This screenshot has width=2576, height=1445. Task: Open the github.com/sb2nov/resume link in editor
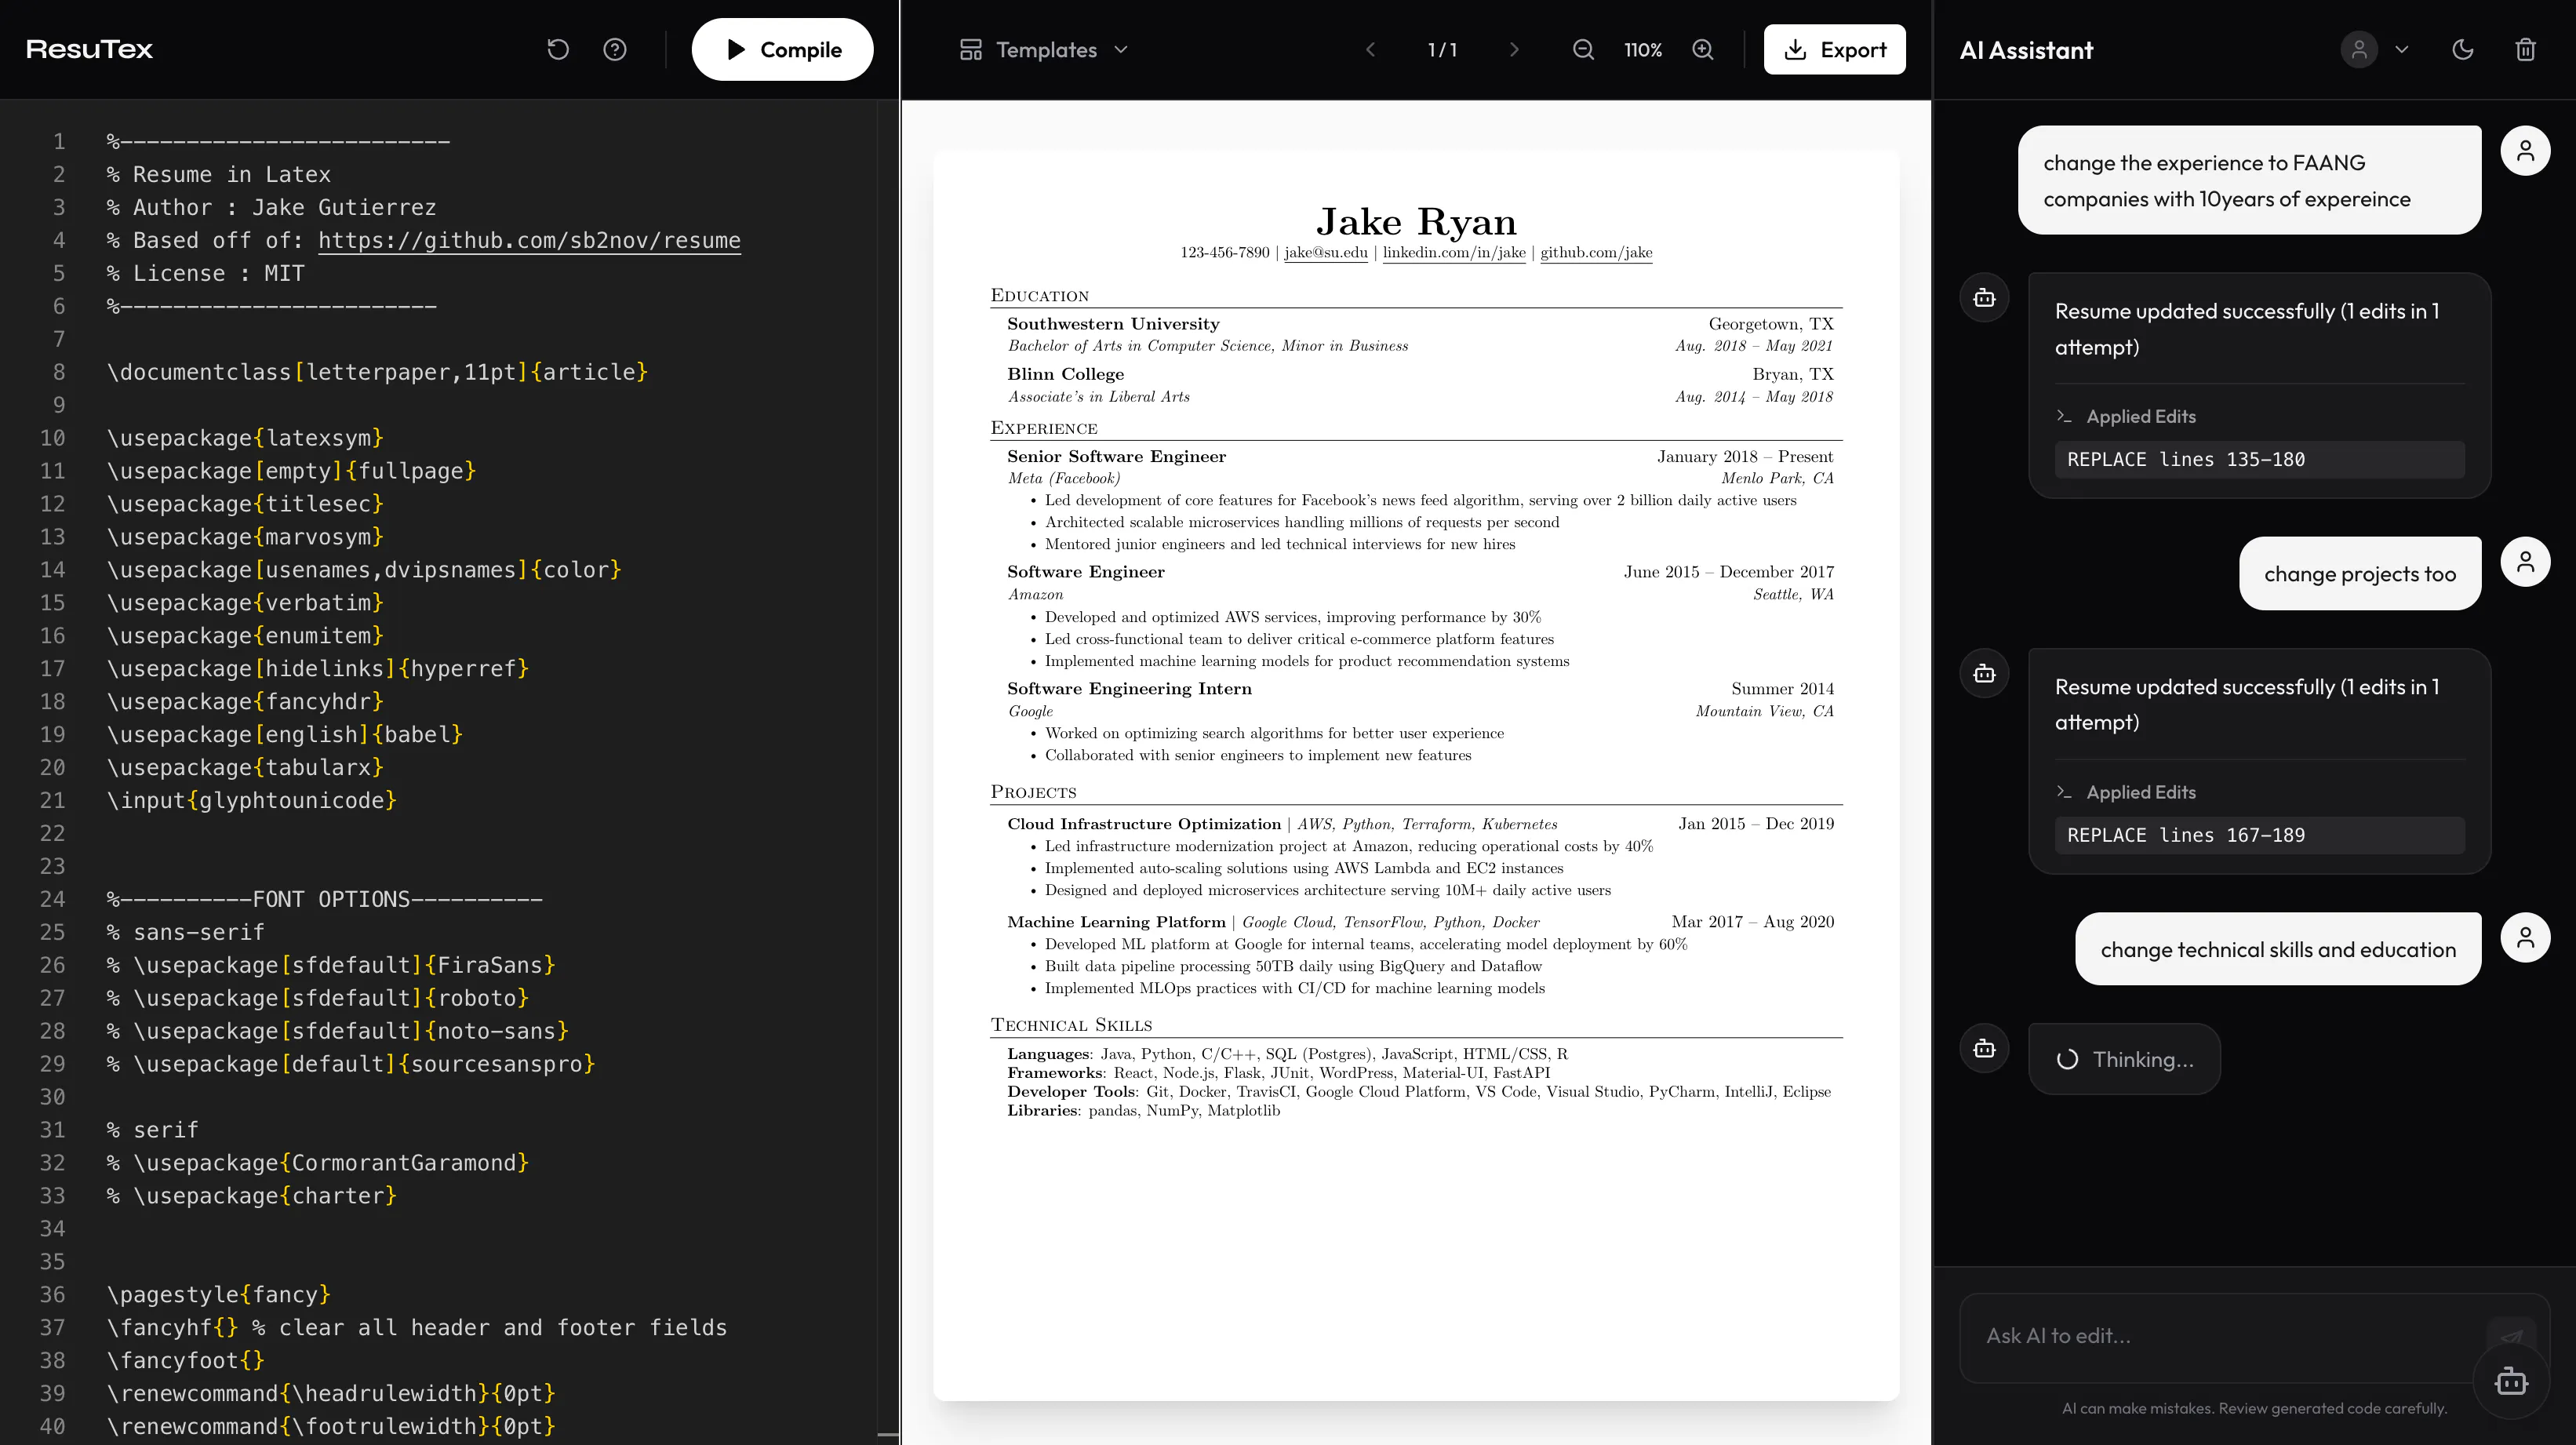coord(529,240)
